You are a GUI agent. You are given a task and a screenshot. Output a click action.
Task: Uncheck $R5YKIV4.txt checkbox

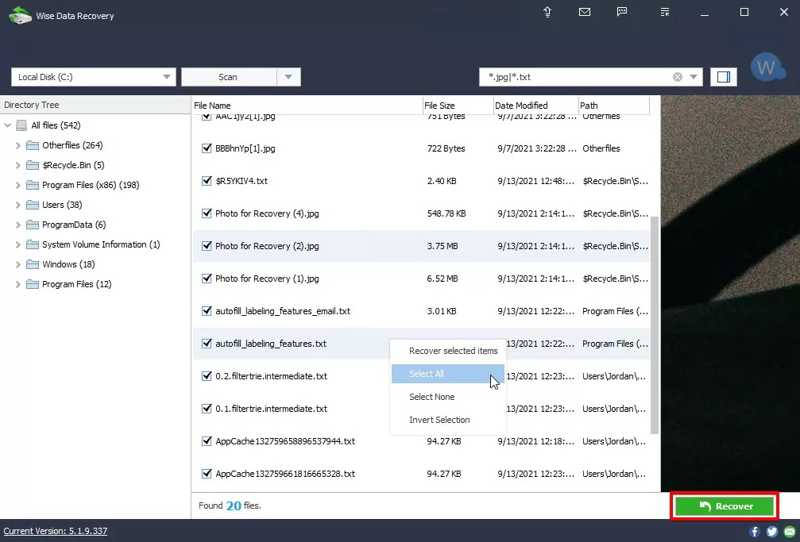click(x=207, y=181)
